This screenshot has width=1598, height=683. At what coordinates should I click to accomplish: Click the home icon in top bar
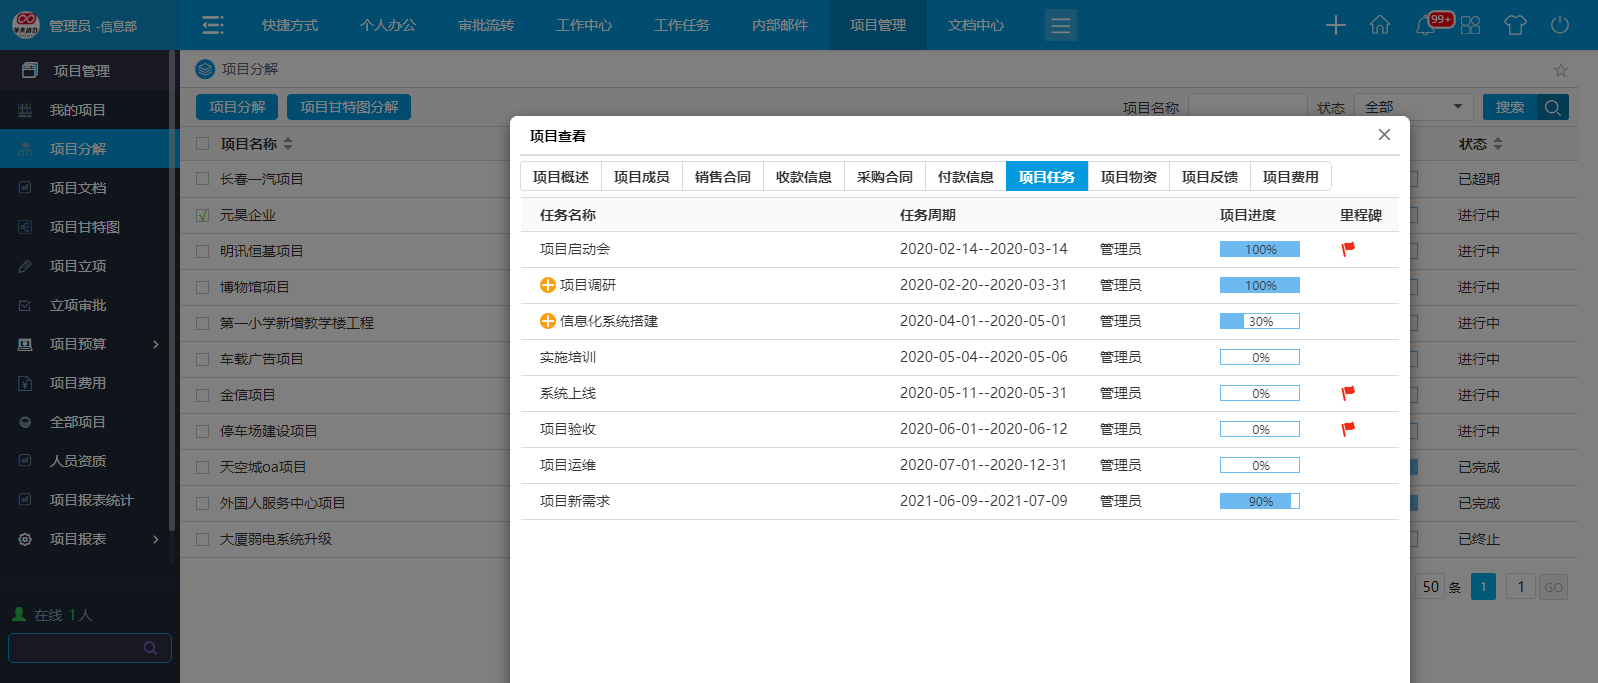[x=1380, y=25]
